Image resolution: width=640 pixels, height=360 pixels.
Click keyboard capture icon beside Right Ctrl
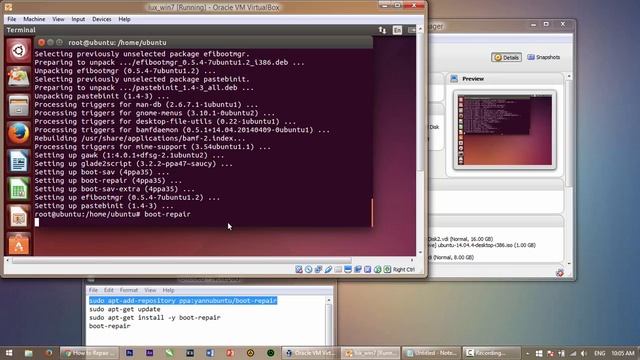coord(387,269)
